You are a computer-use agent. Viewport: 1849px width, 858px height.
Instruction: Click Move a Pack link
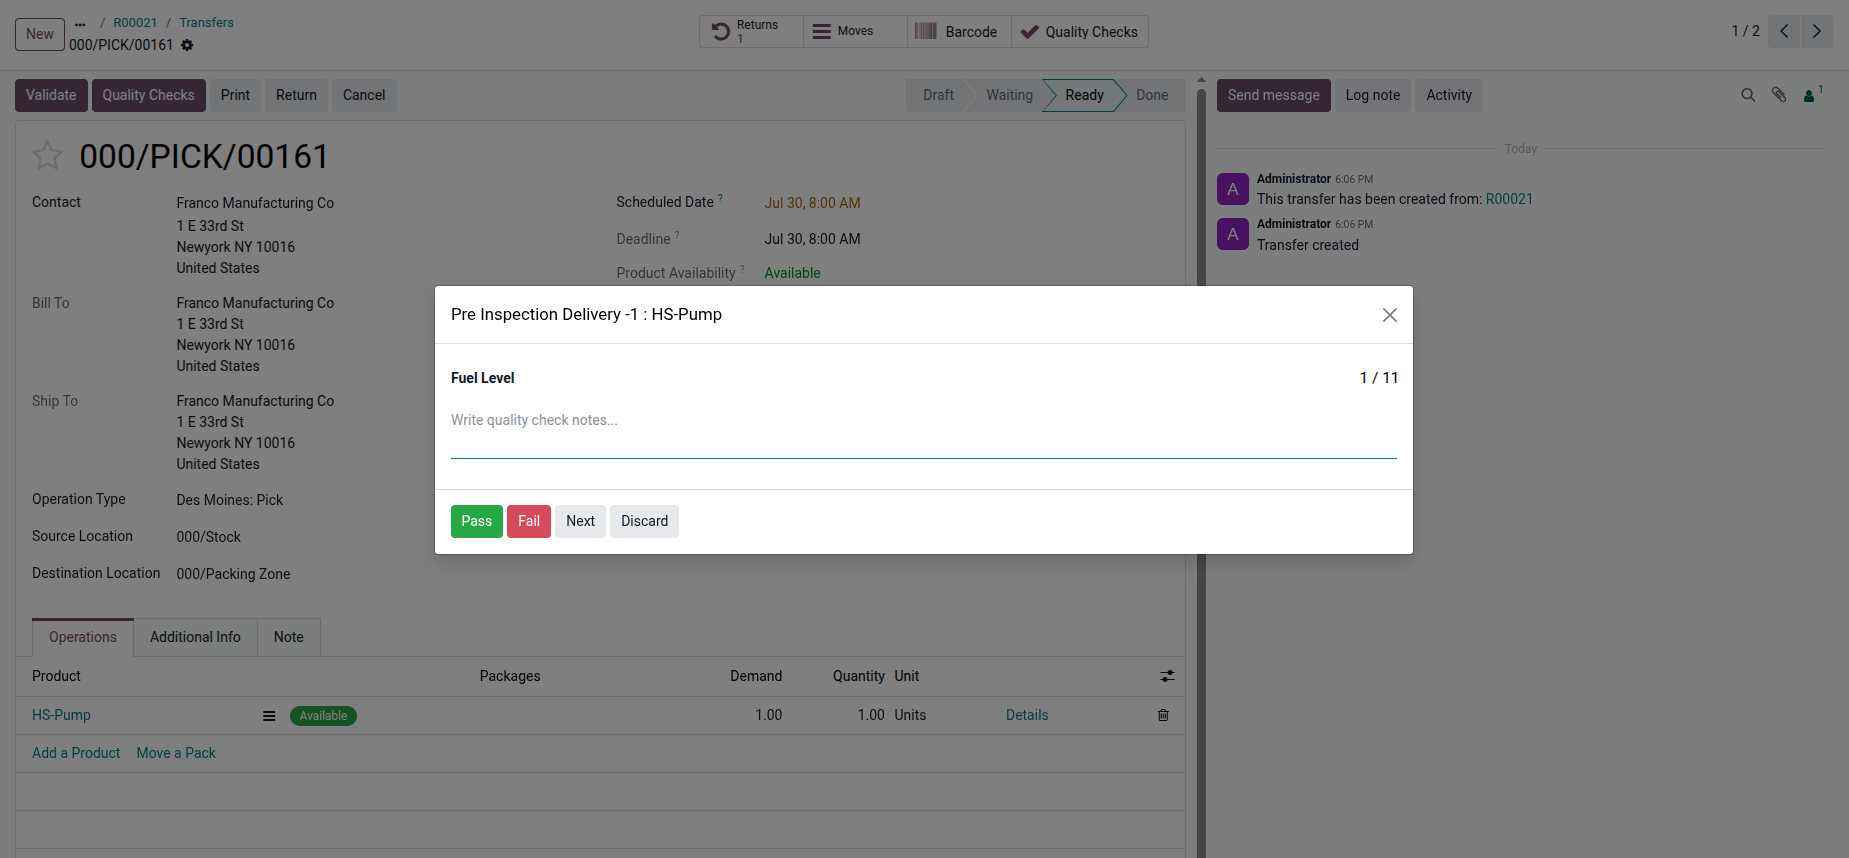[176, 753]
